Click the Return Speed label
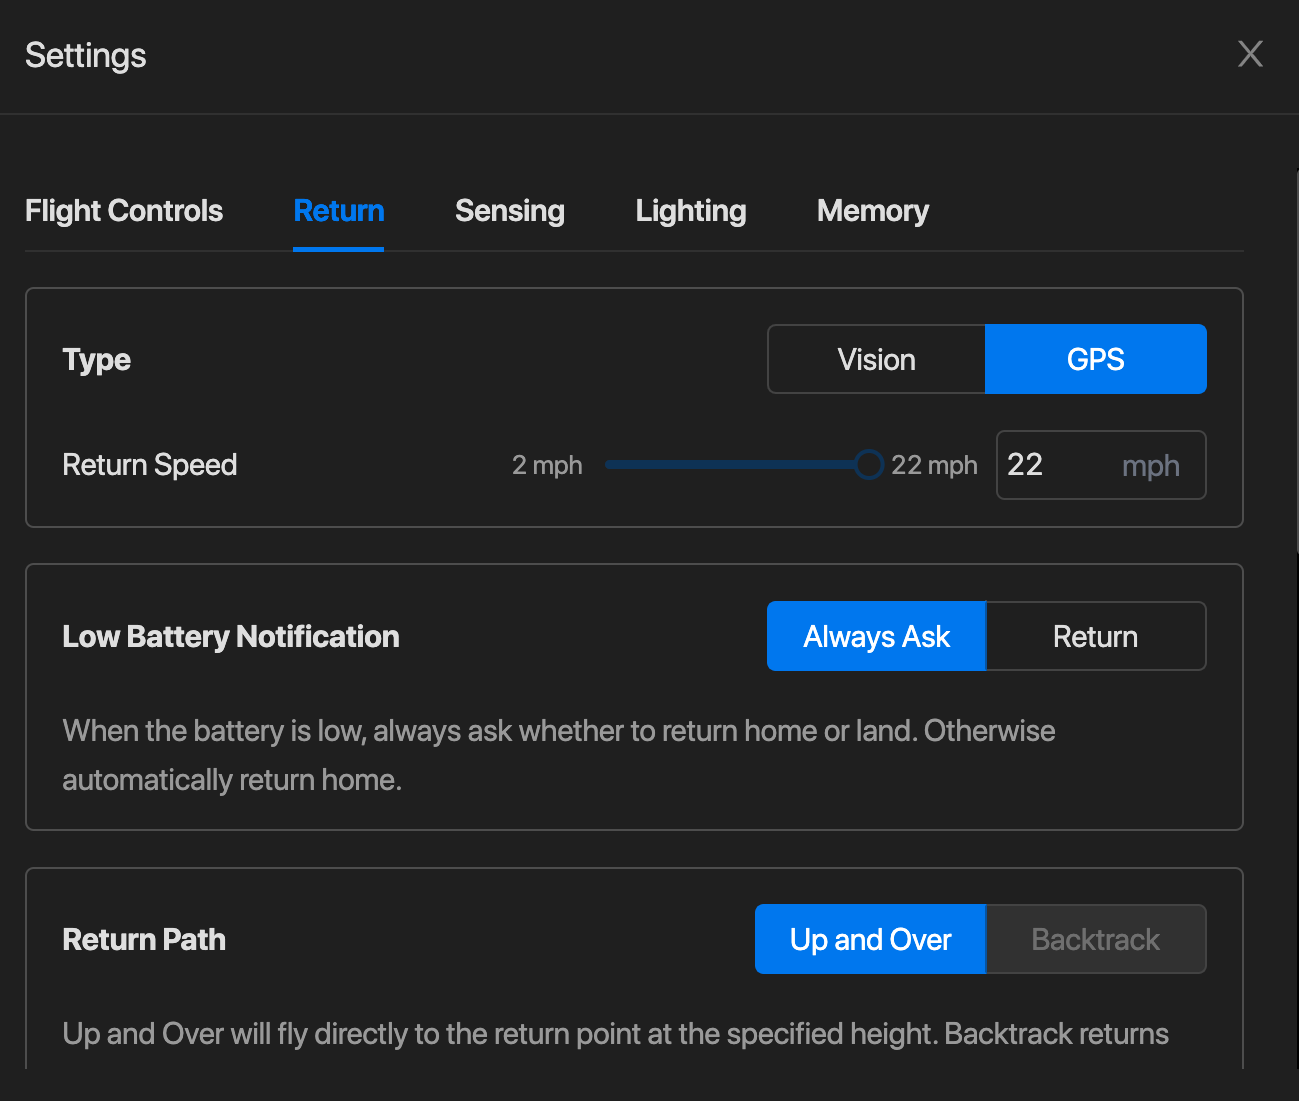1299x1101 pixels. click(150, 465)
